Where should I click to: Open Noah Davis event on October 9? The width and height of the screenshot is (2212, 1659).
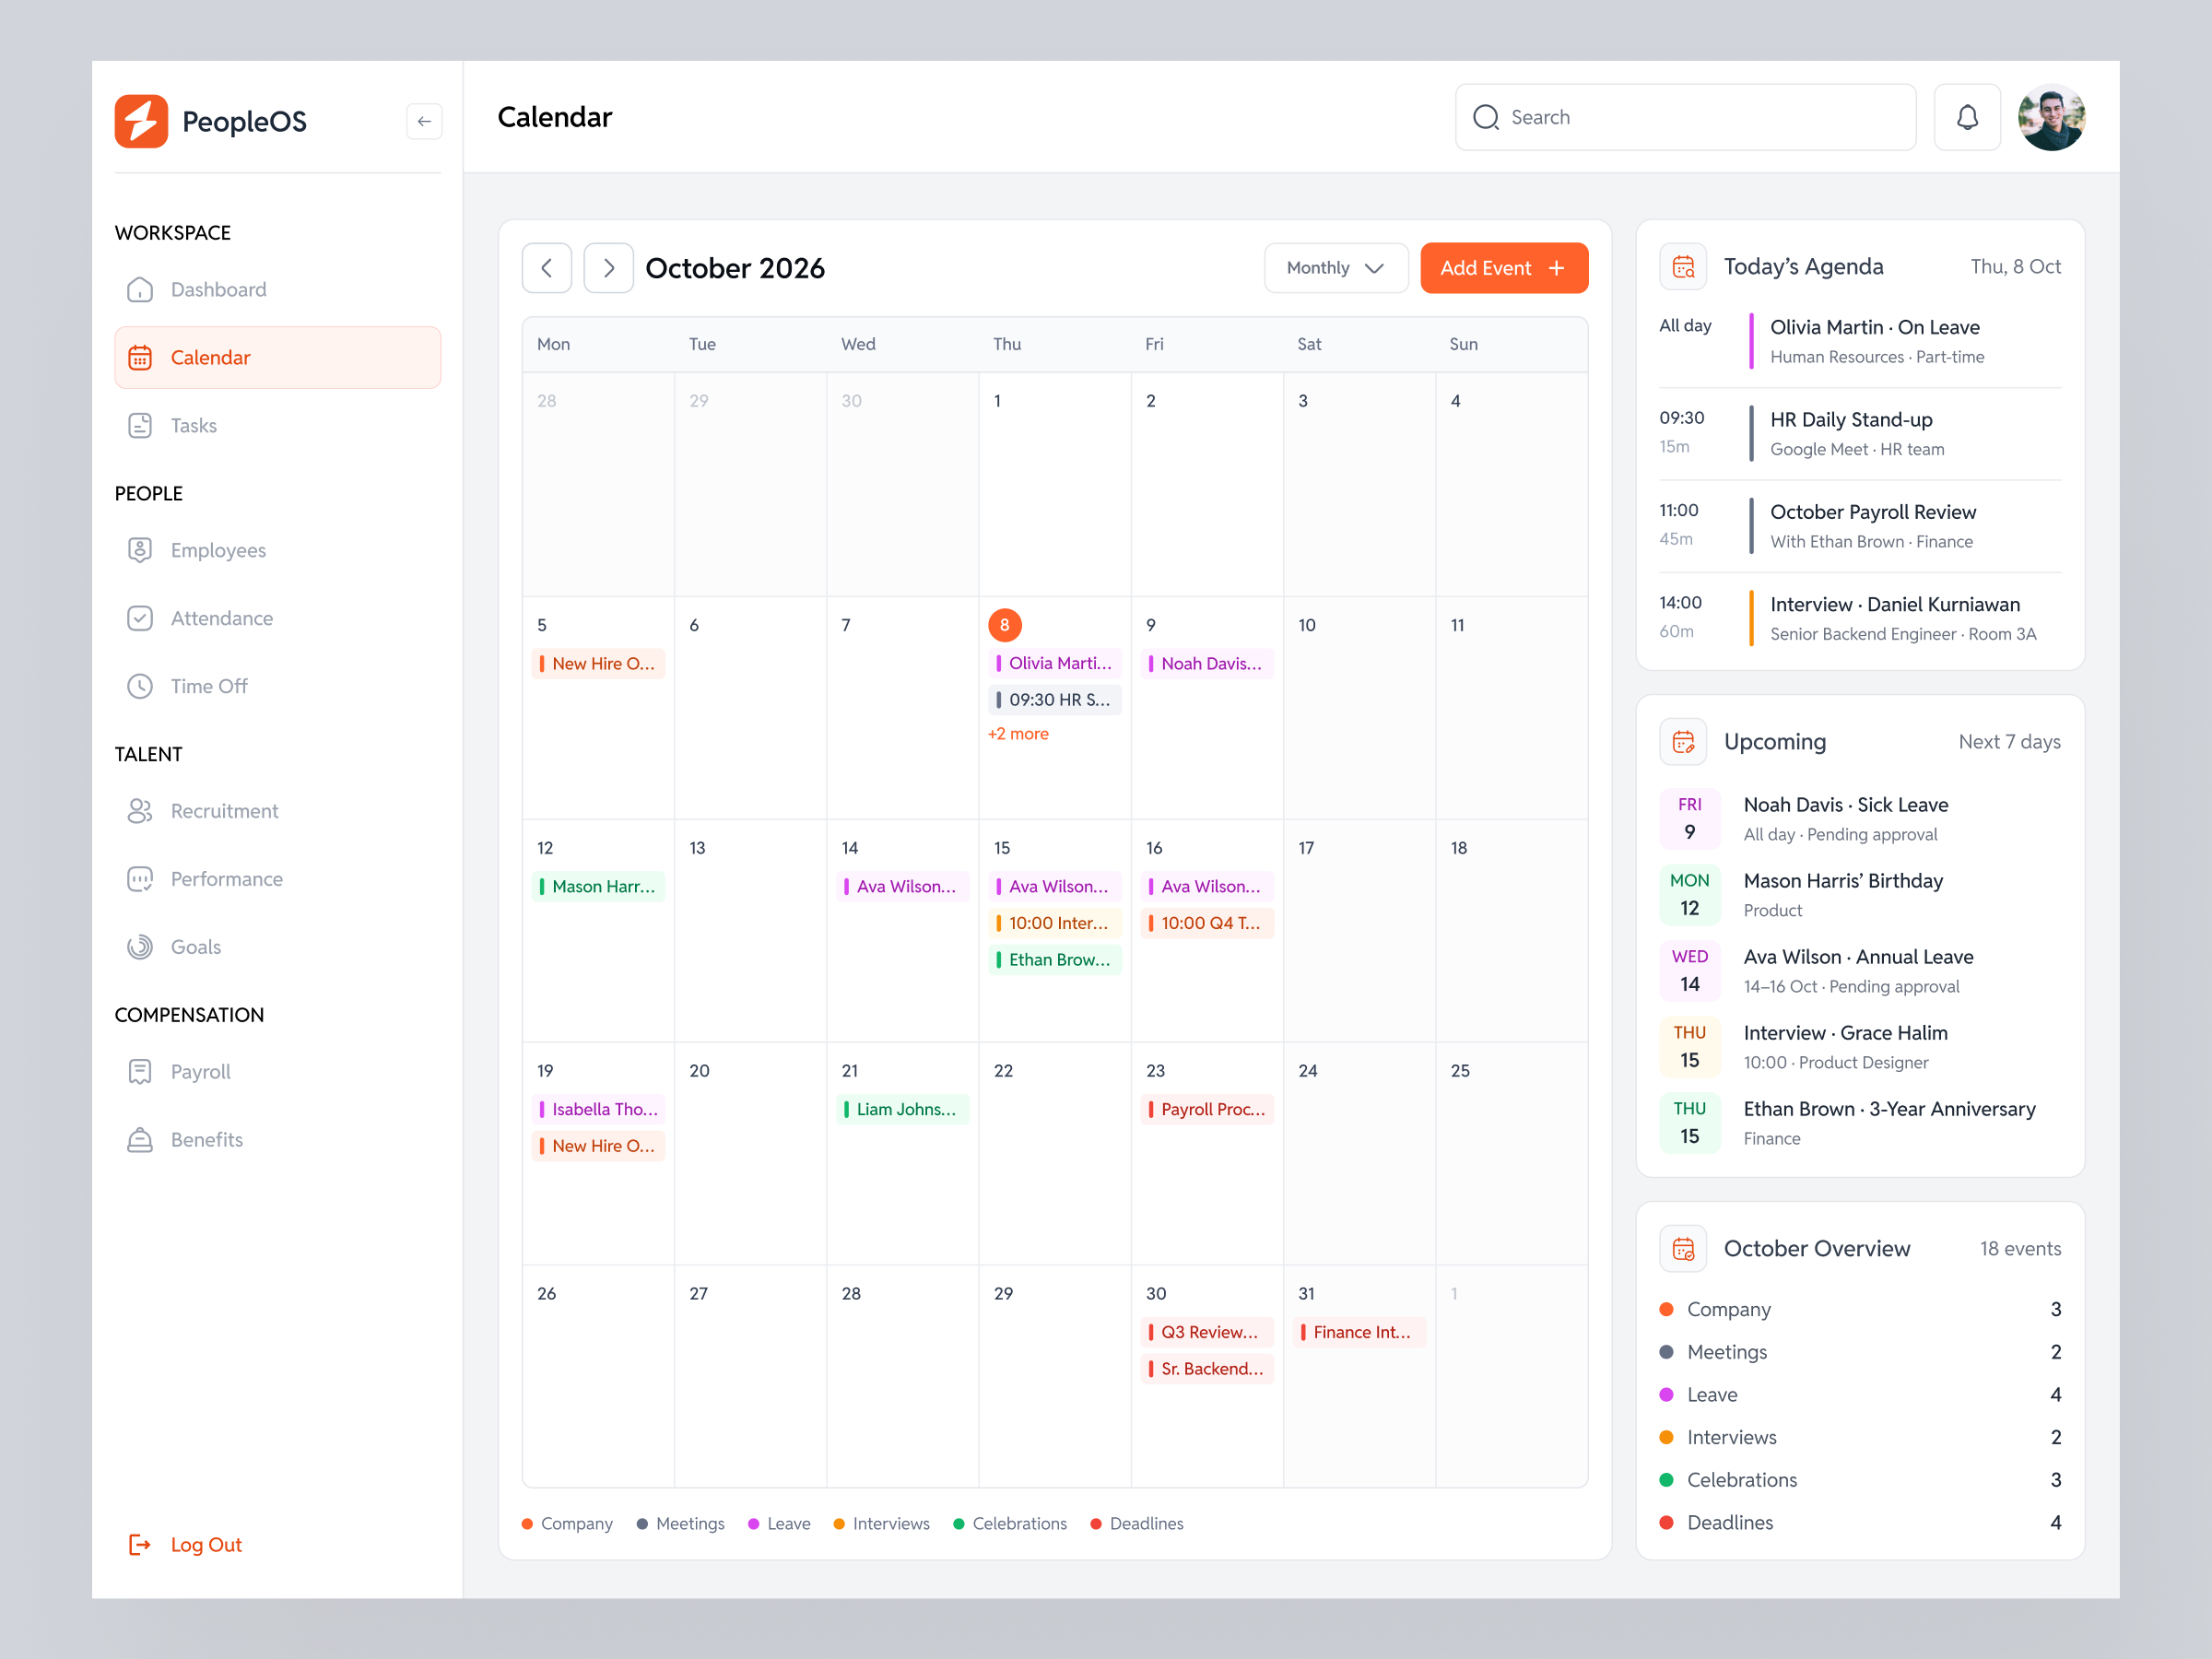tap(1207, 663)
